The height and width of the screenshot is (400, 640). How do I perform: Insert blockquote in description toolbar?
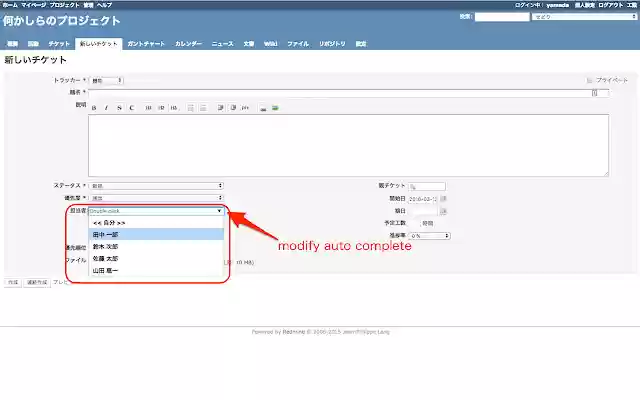(220, 108)
